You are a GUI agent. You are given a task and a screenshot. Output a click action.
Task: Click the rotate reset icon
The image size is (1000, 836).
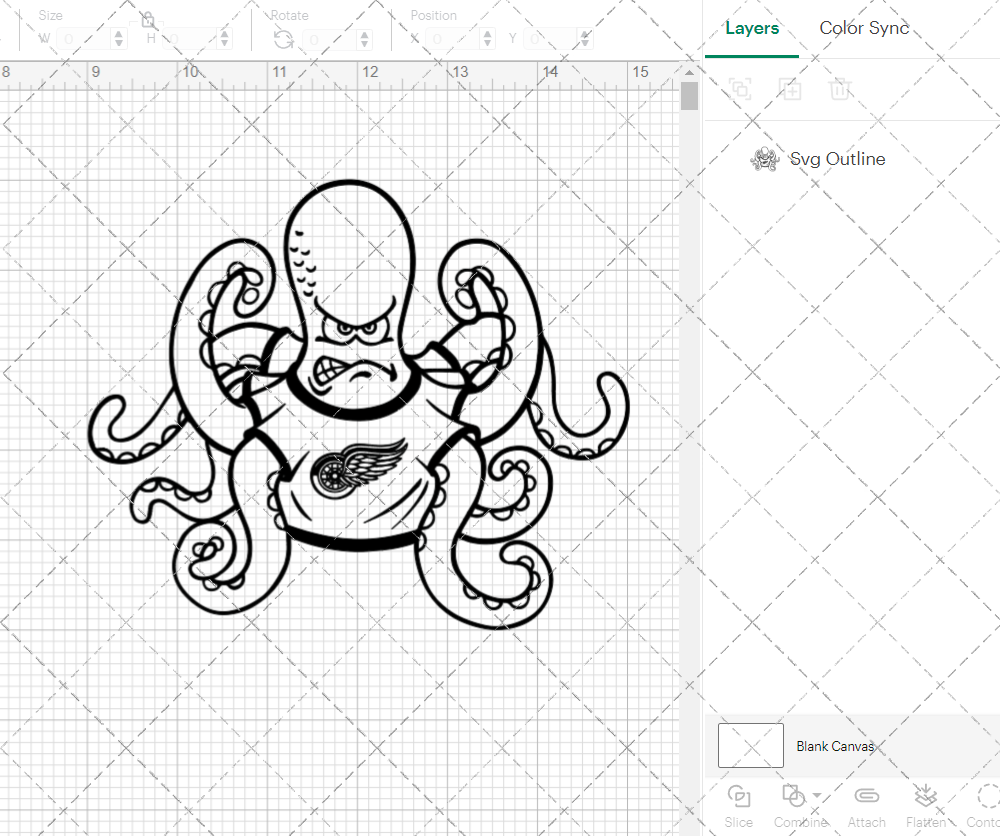(x=283, y=38)
